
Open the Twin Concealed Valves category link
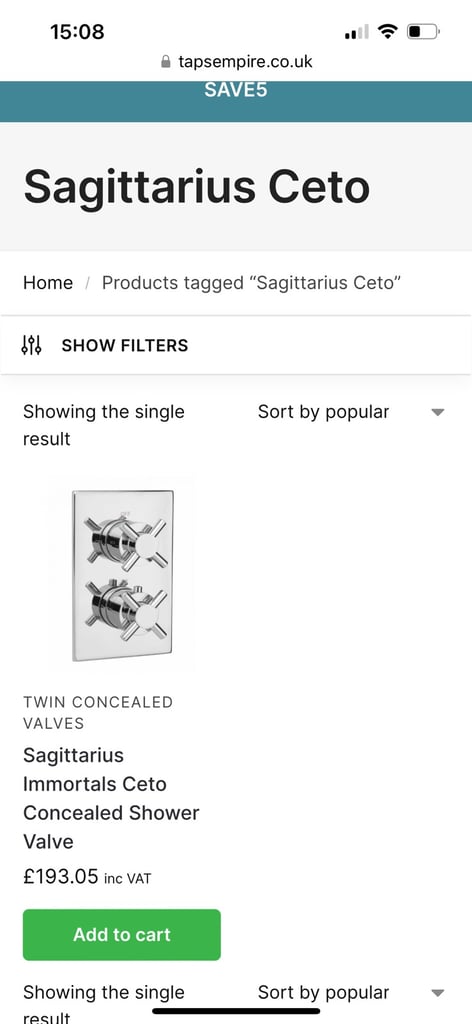point(98,712)
